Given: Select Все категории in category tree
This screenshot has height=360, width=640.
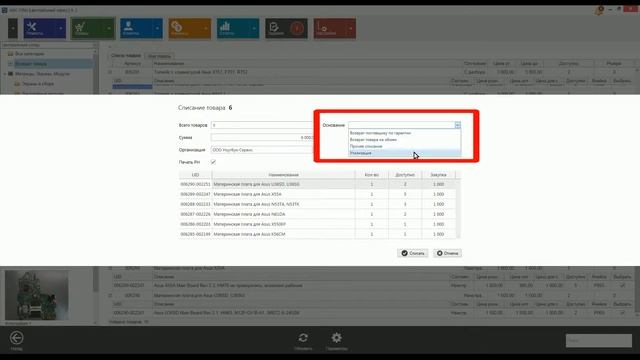Looking at the screenshot, I should click(30, 53).
